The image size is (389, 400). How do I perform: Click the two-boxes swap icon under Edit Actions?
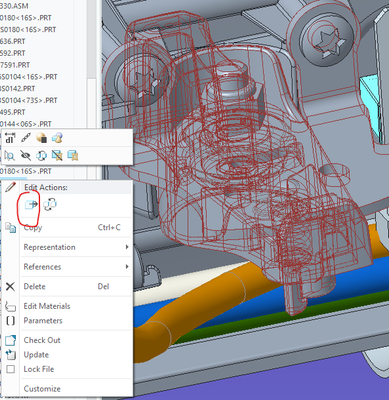click(x=50, y=204)
